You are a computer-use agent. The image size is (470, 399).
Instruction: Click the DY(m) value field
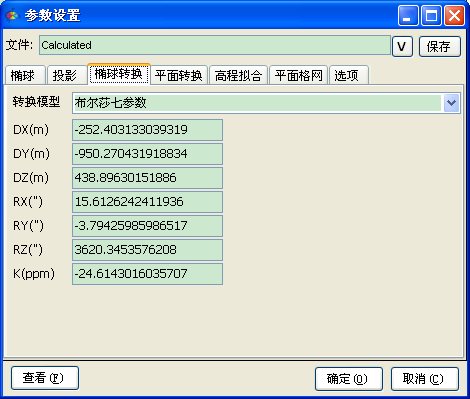coord(147,154)
